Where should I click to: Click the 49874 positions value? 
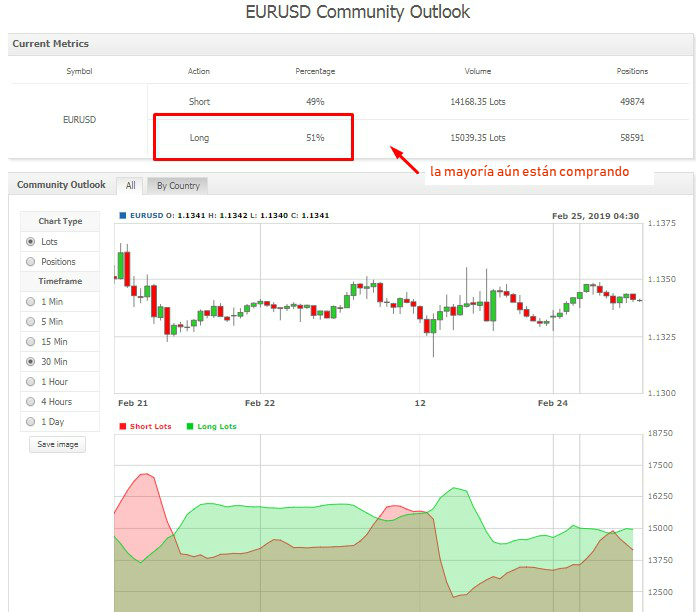click(x=632, y=102)
